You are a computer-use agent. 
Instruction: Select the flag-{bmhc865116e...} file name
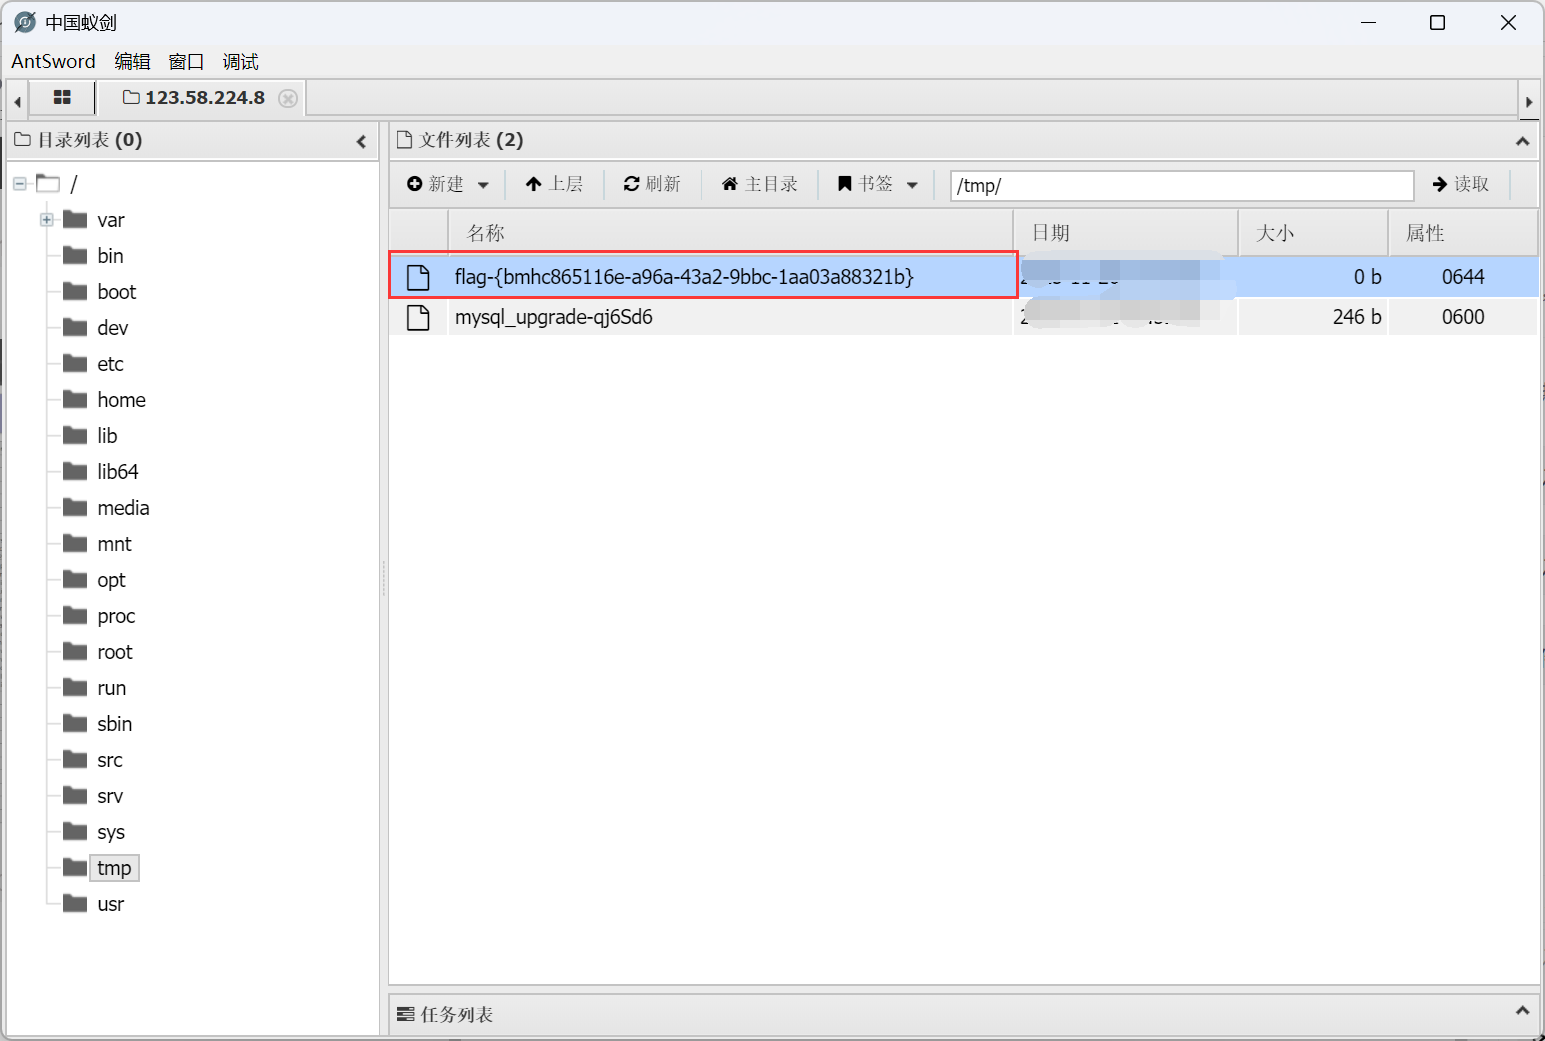point(684,277)
